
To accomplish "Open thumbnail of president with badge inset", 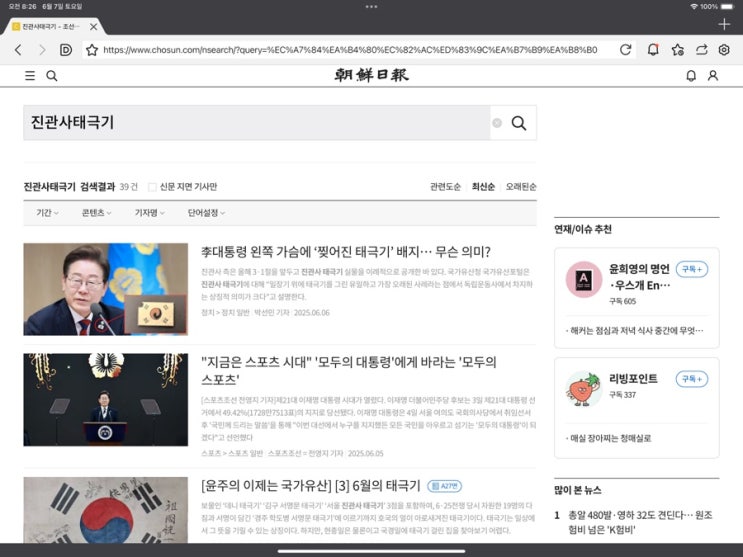I will (106, 289).
